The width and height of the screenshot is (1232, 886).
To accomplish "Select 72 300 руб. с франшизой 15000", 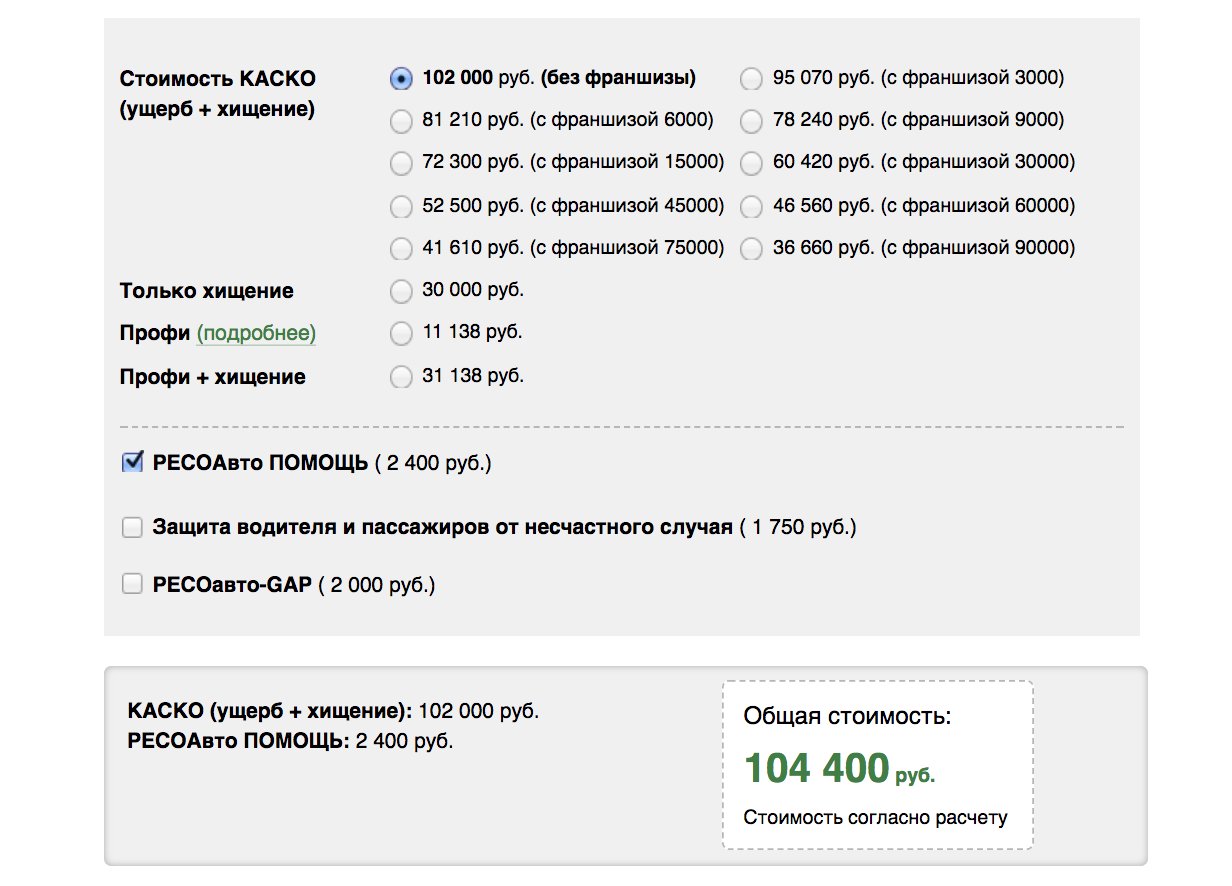I will tap(401, 163).
